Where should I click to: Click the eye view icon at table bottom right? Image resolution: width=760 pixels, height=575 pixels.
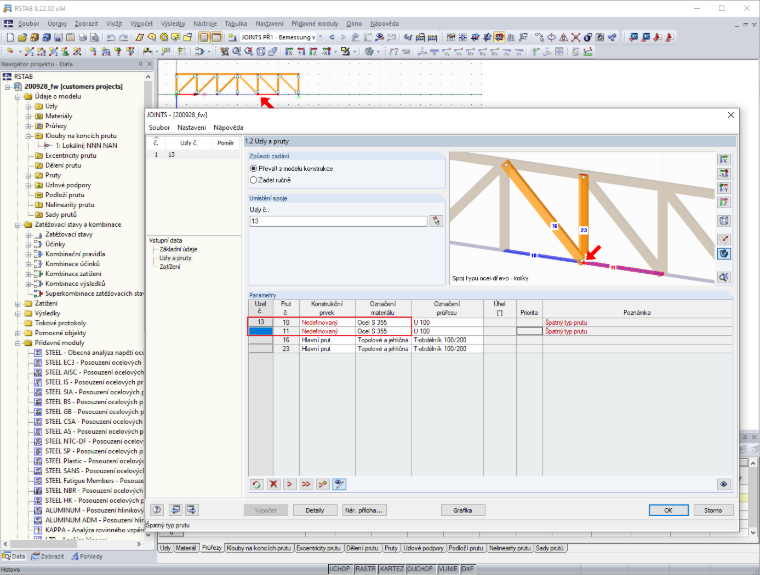coord(724,484)
